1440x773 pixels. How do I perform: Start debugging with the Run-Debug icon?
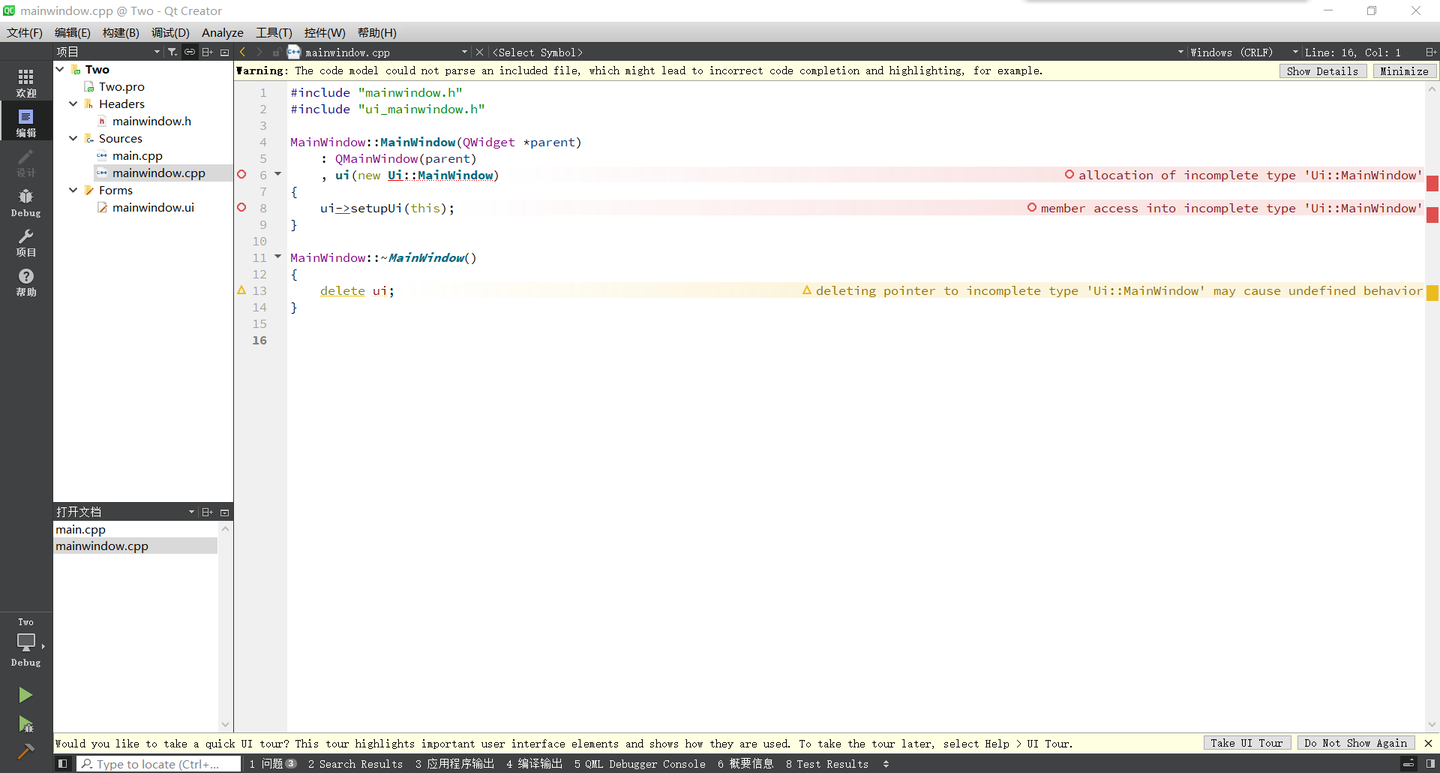pos(26,724)
